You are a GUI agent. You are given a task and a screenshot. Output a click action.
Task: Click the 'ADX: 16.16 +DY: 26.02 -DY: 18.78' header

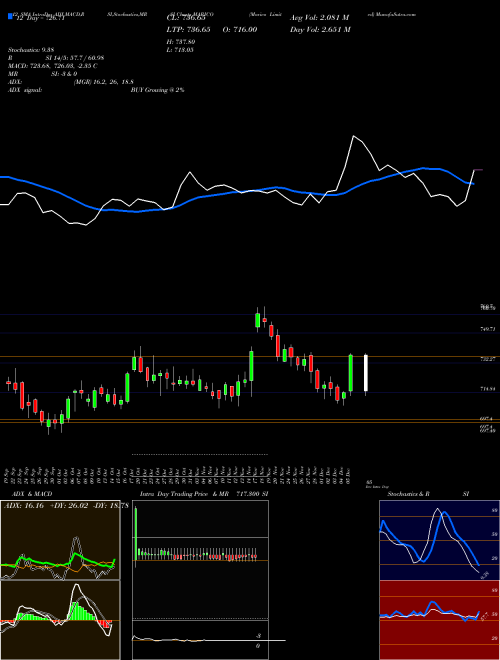66,506
